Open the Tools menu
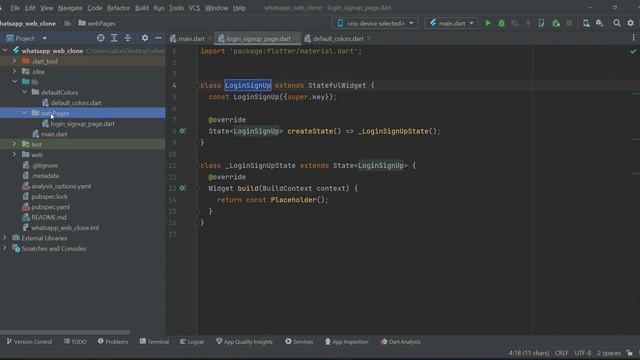Viewport: 640px width, 360px height. click(x=176, y=8)
